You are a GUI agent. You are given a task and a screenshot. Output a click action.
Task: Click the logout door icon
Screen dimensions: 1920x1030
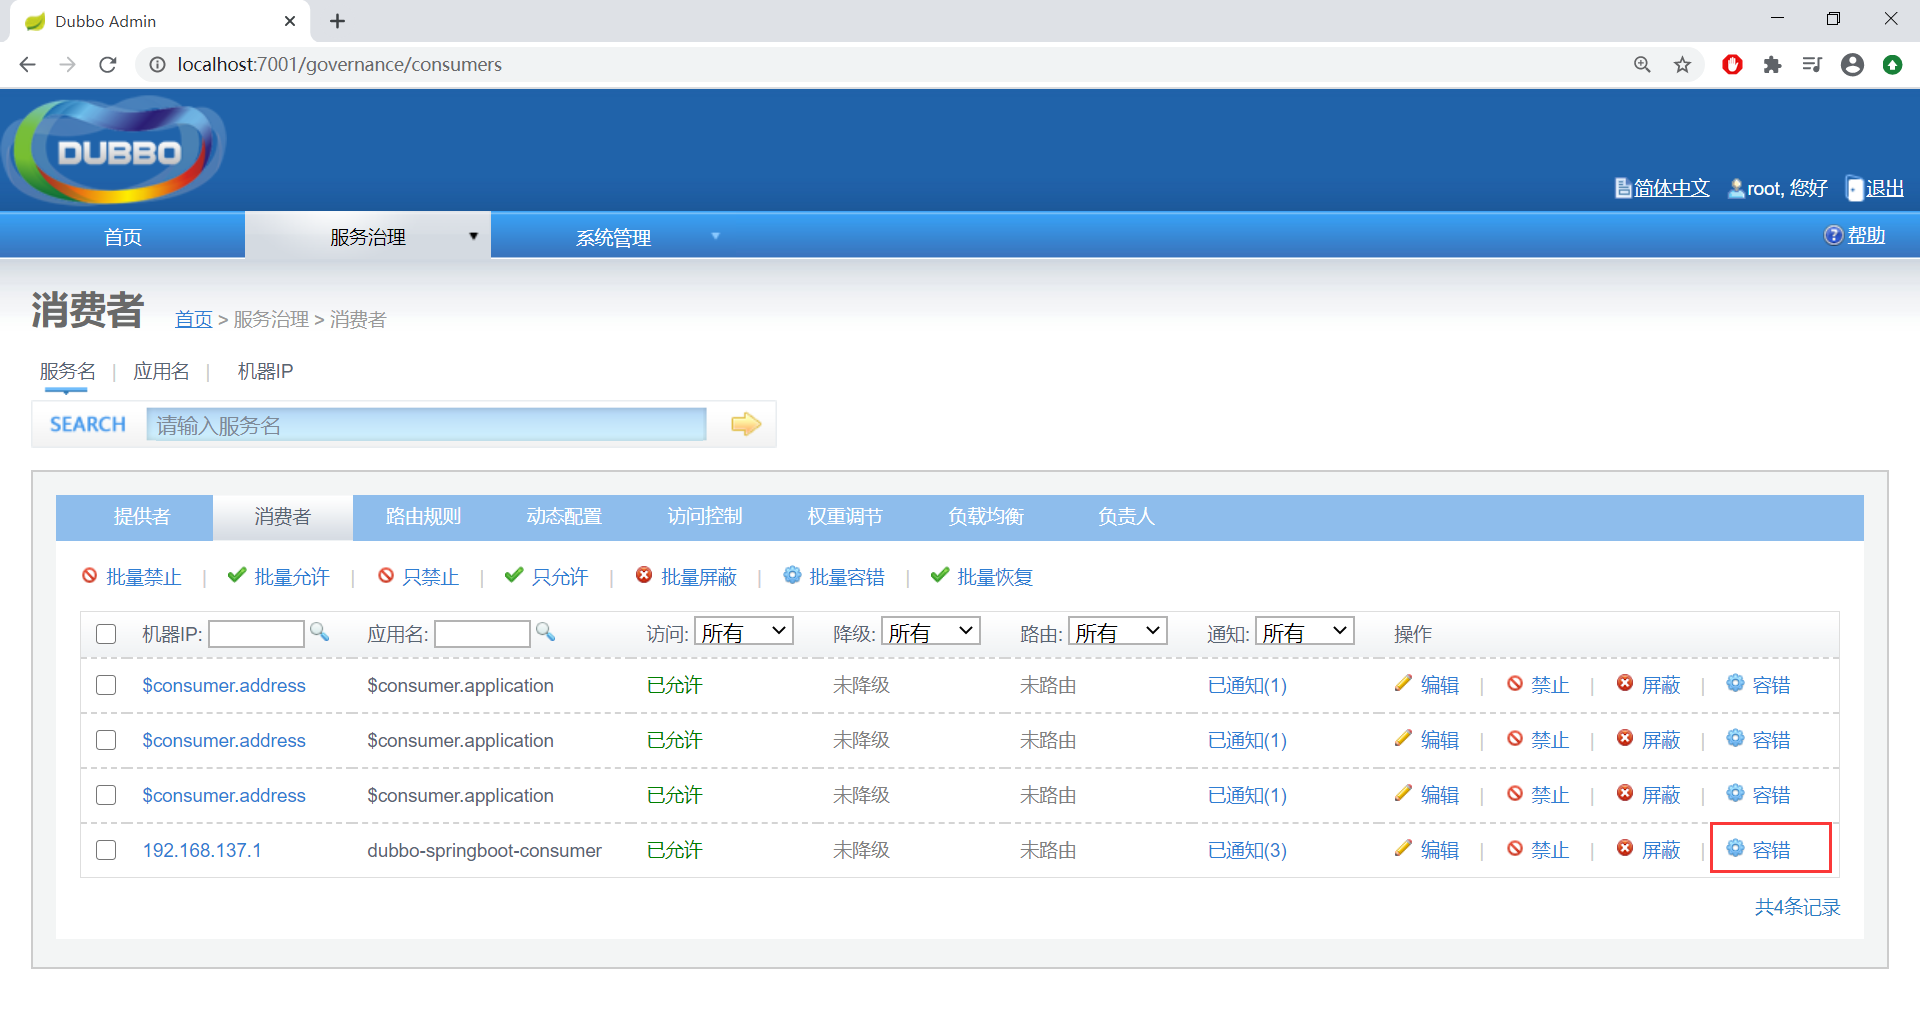click(1855, 188)
